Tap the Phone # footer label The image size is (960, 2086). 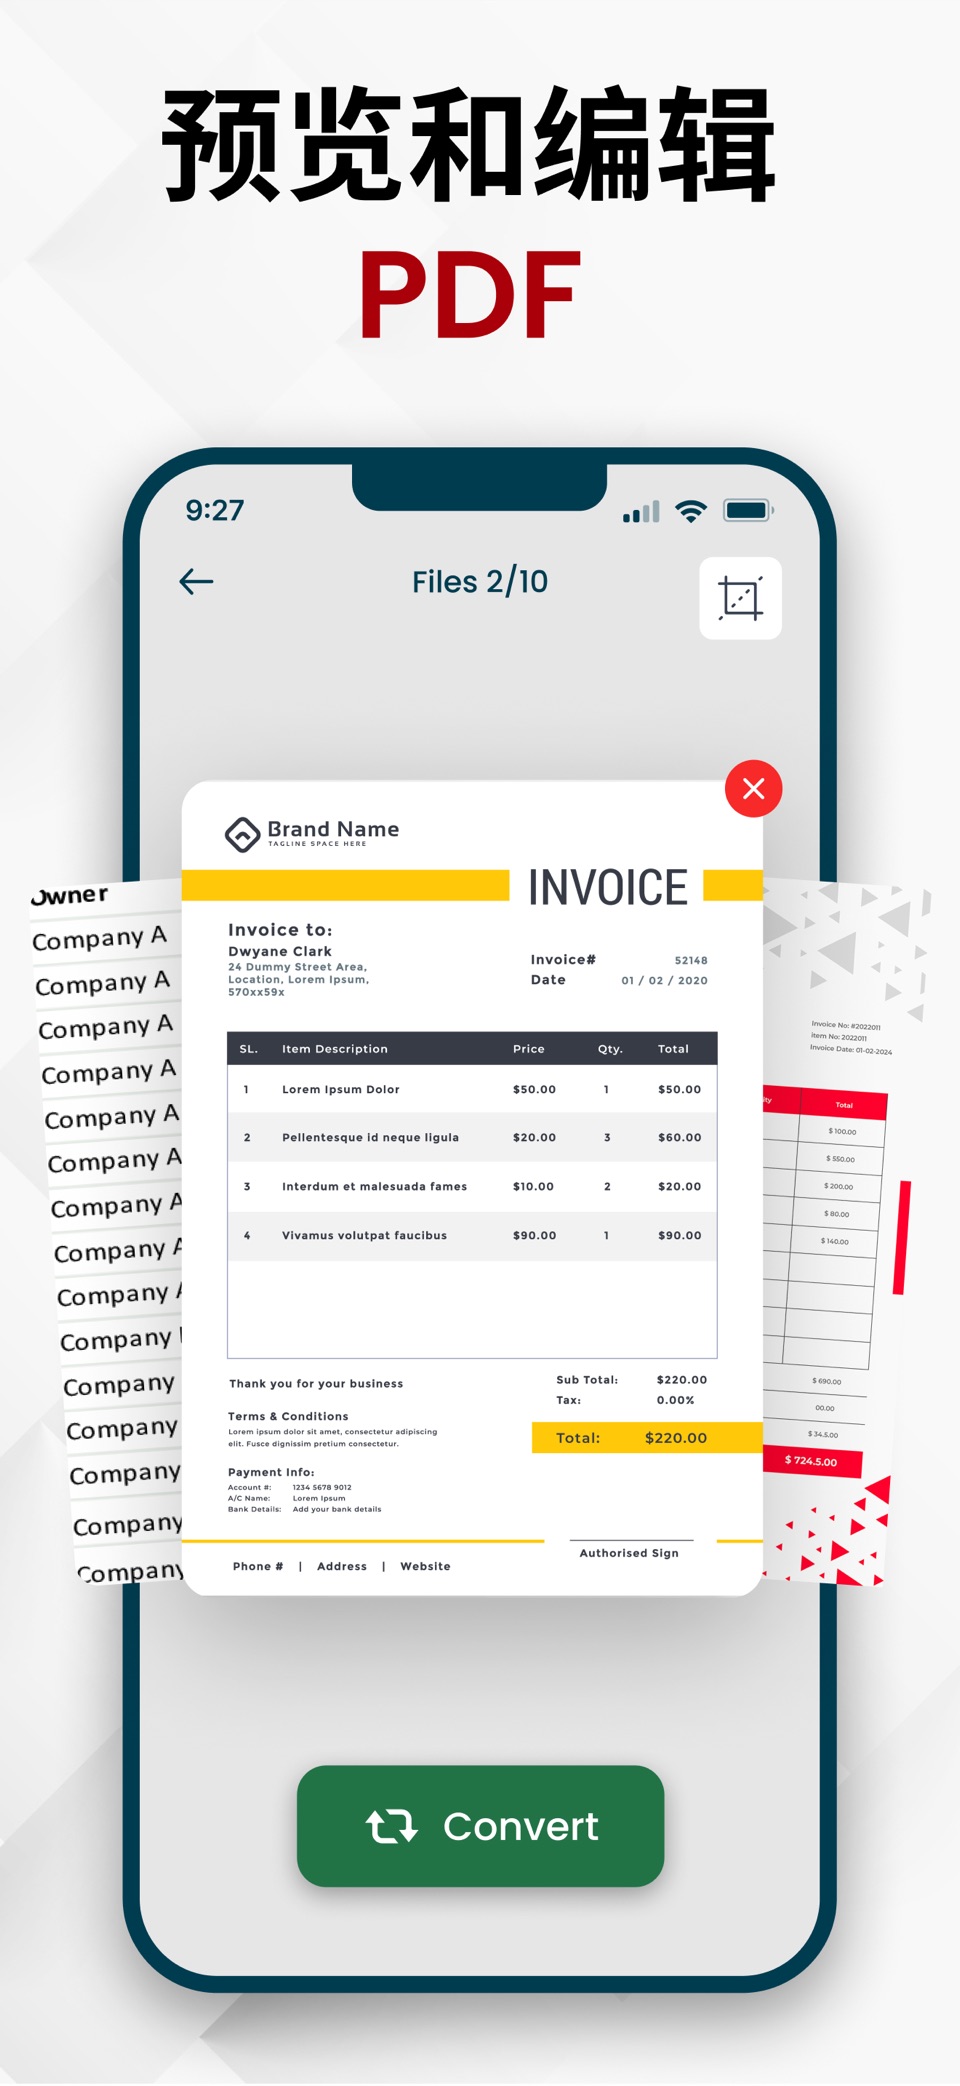coord(258,1566)
